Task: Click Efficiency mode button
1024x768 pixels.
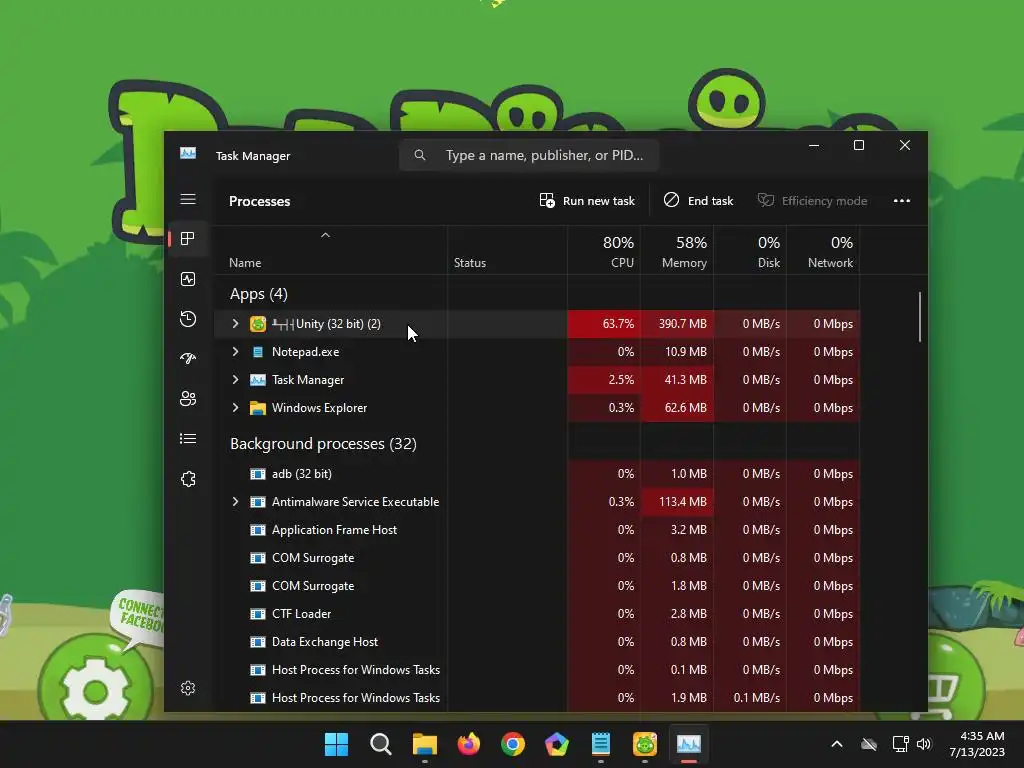Action: tap(812, 200)
